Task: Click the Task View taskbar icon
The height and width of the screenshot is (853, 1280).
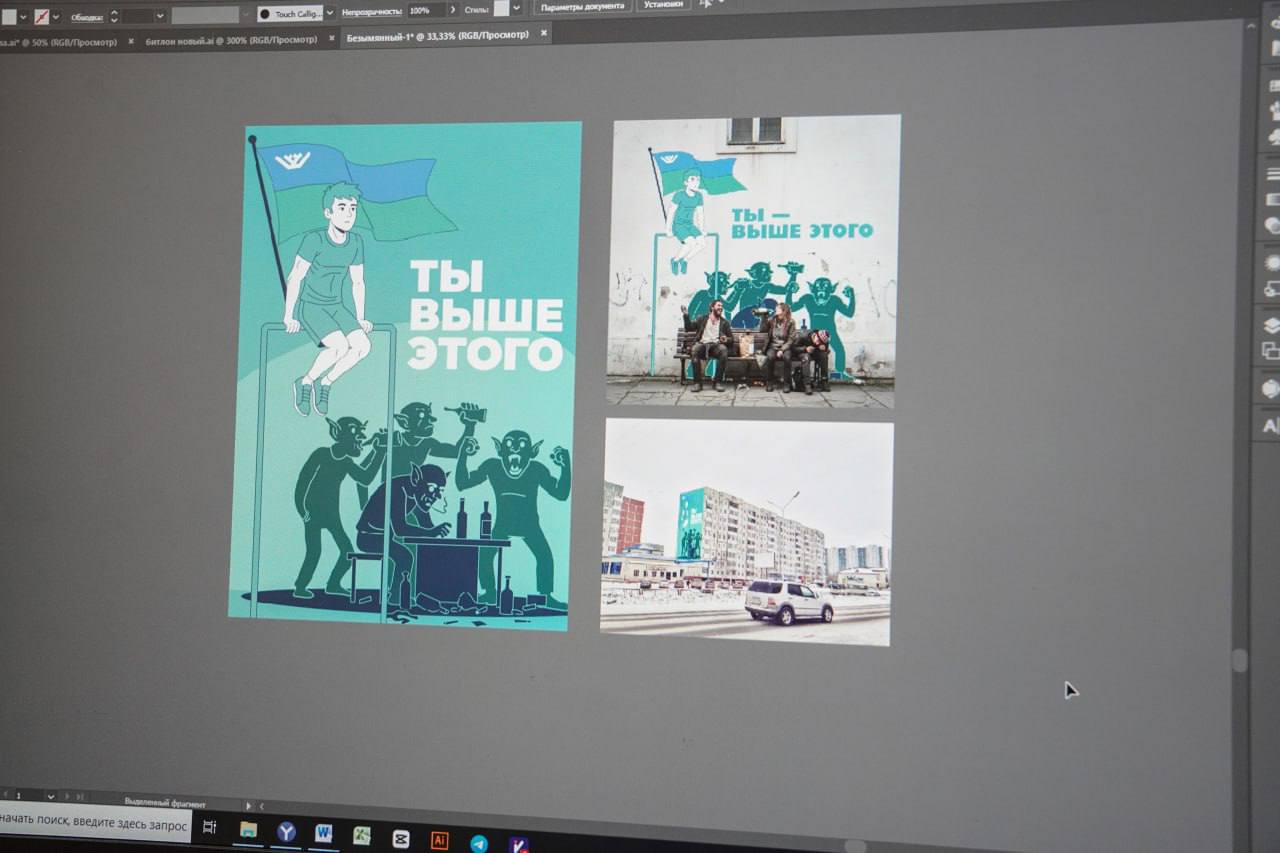Action: pyautogui.click(x=210, y=827)
